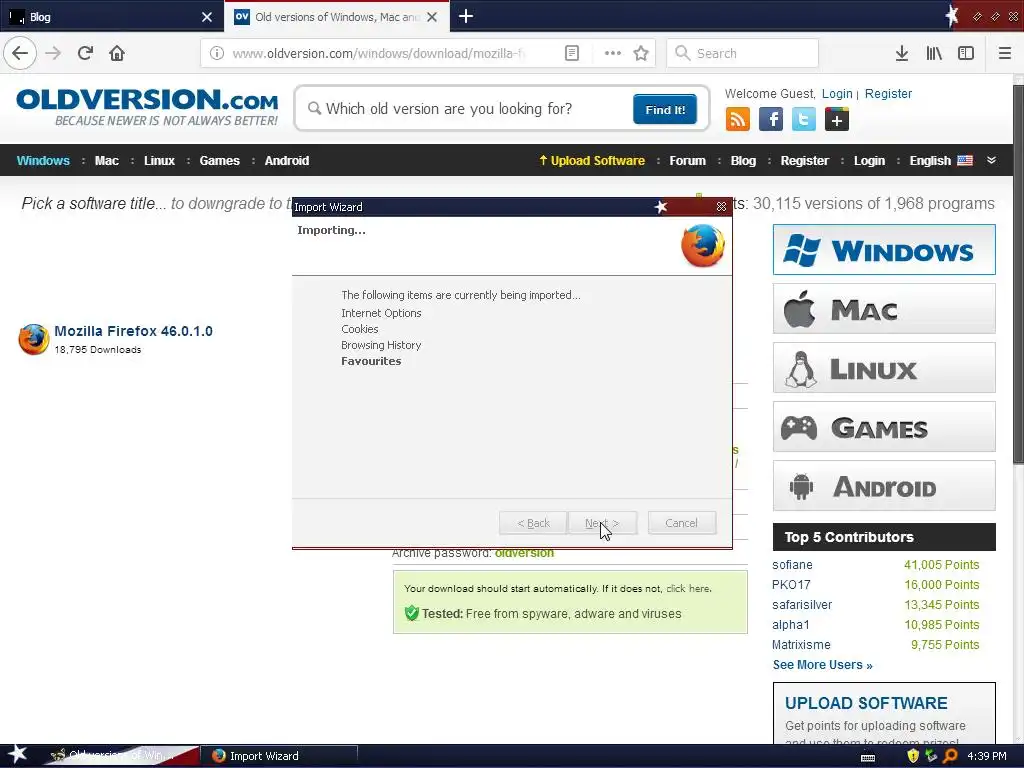Open the Firefox hamburger menu
Viewport: 1024px width, 768px height.
[1004, 53]
